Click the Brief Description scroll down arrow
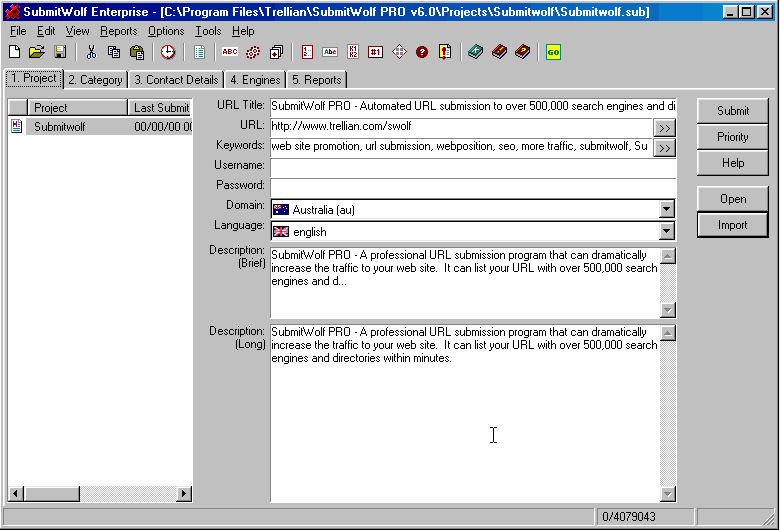The width and height of the screenshot is (780, 531). 668,310
